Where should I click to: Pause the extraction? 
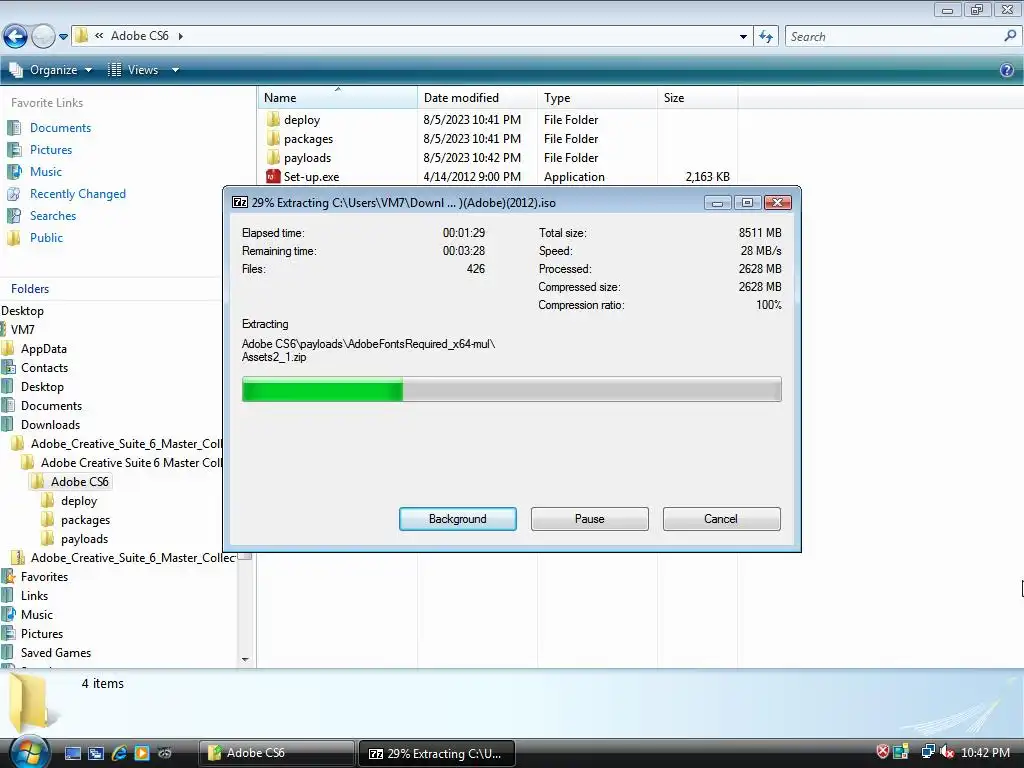pyautogui.click(x=590, y=519)
